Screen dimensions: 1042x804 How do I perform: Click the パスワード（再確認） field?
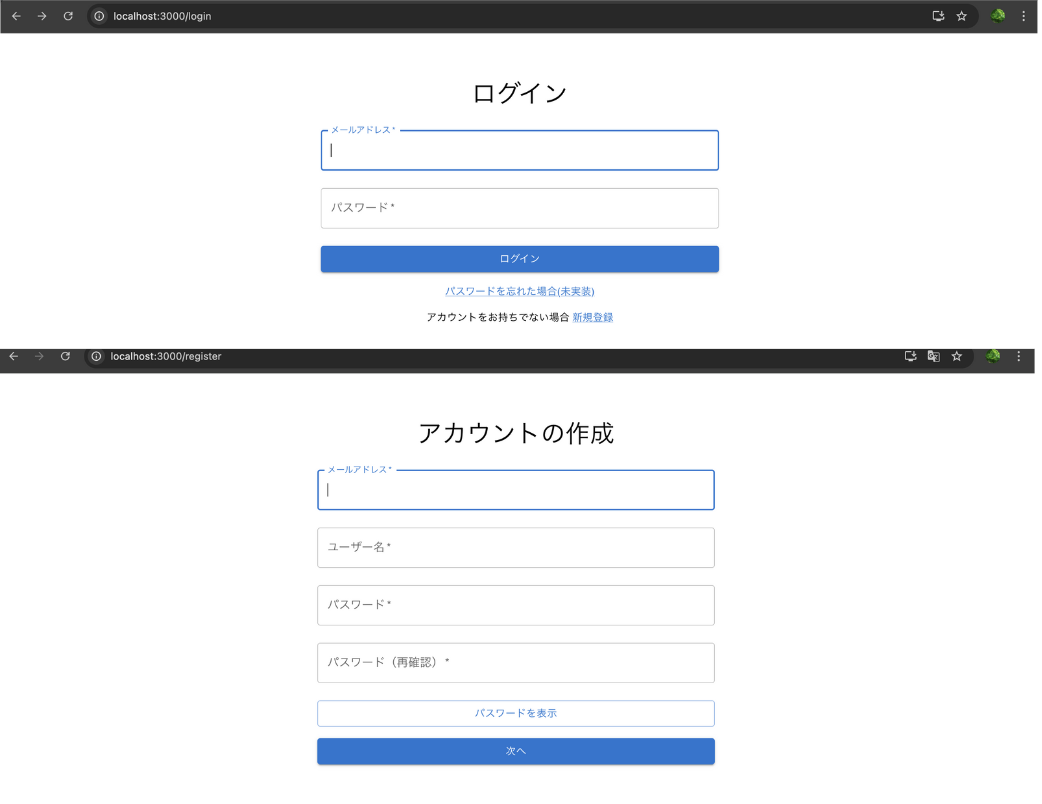pyautogui.click(x=515, y=662)
